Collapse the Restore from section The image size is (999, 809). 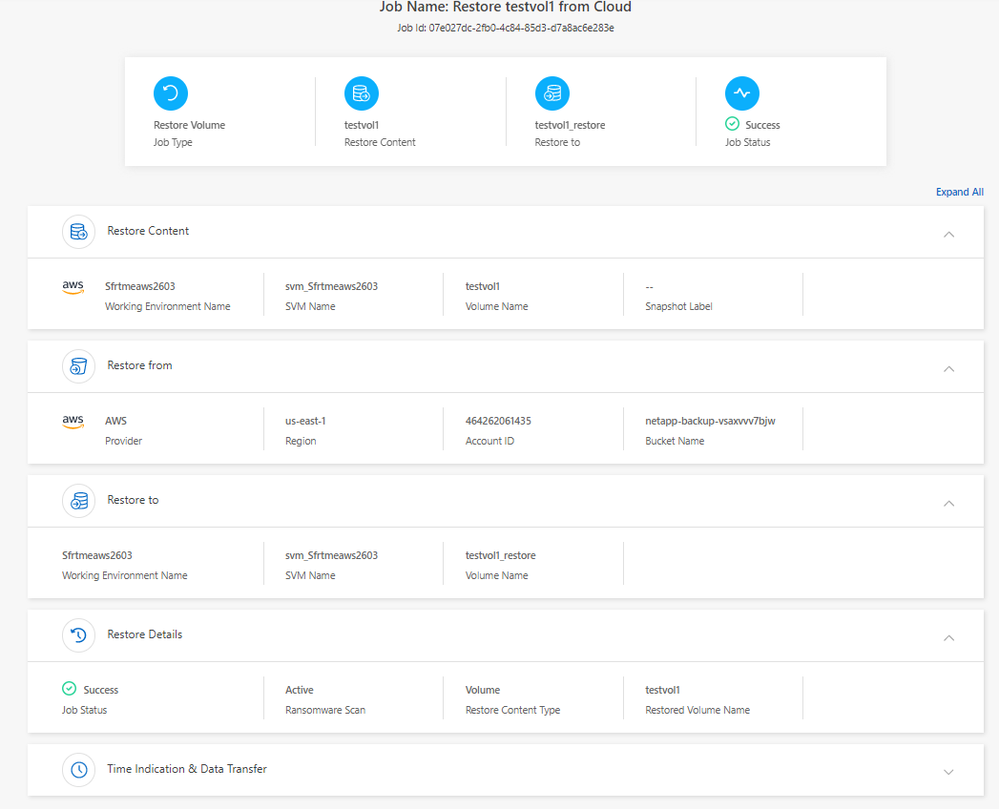click(949, 369)
